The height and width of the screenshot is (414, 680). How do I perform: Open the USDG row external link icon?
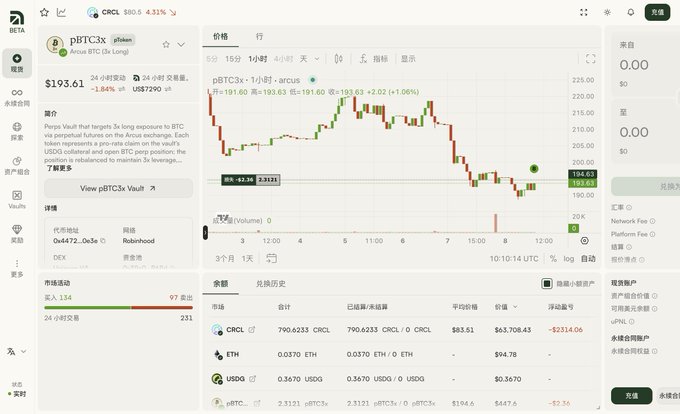[252, 378]
